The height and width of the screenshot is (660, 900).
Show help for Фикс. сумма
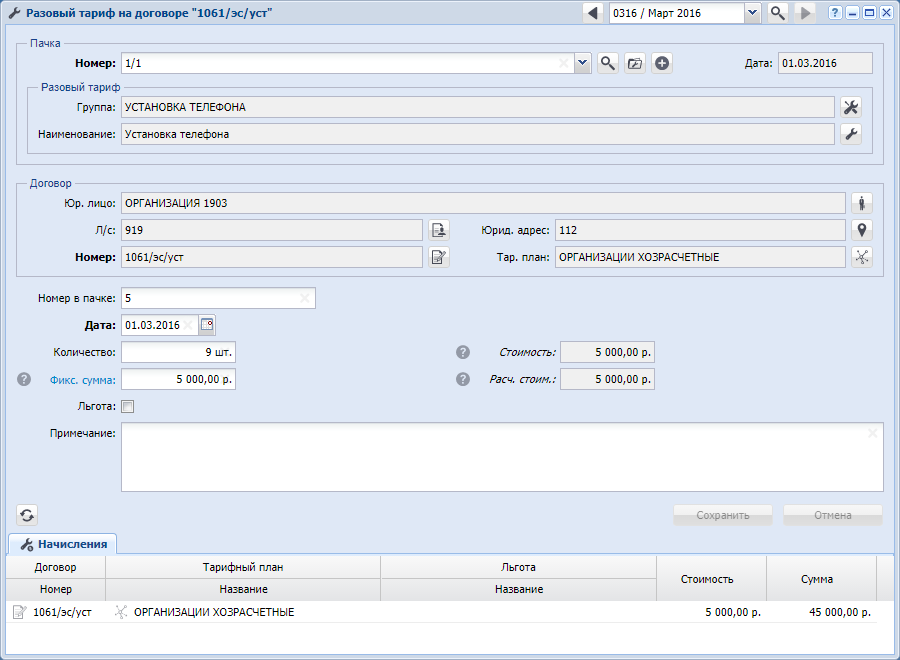24,379
